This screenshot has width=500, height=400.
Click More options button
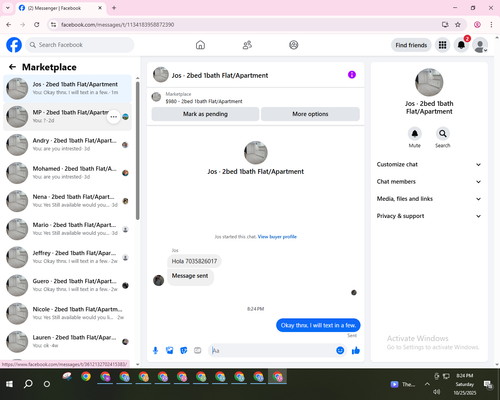(x=310, y=114)
